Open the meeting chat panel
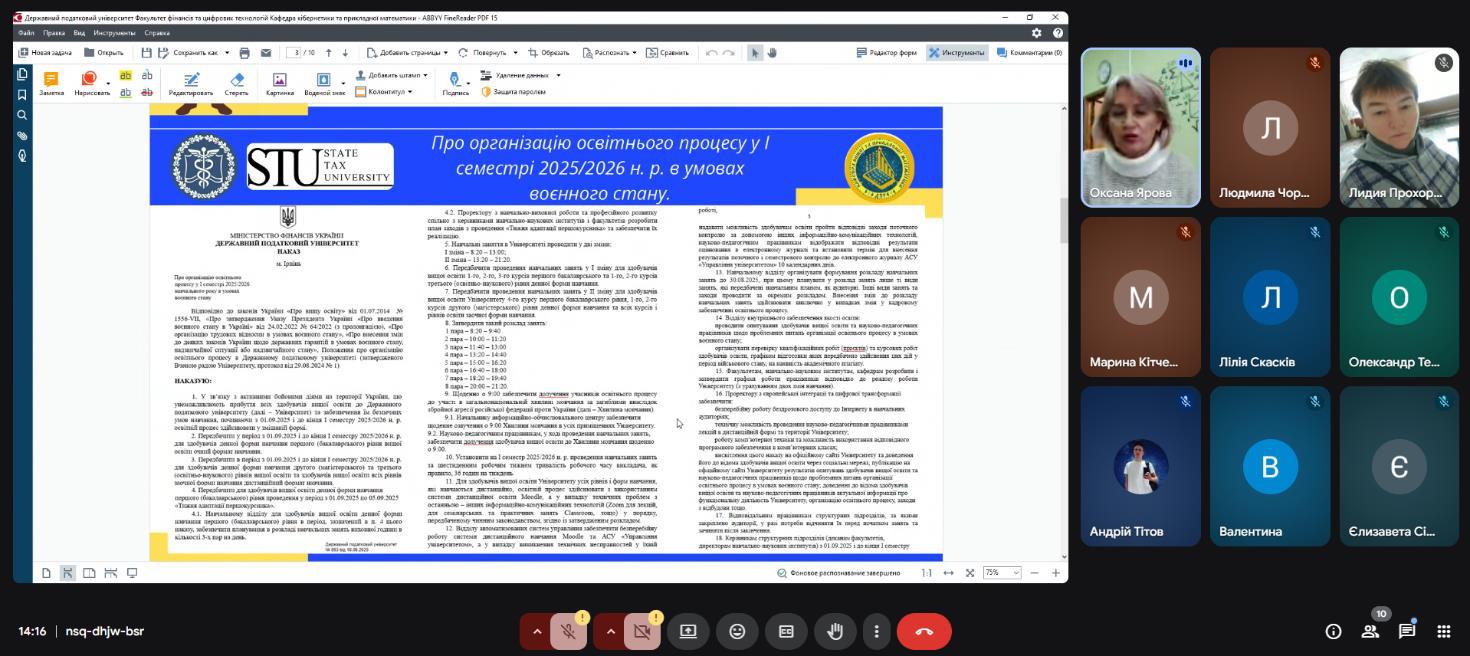The height and width of the screenshot is (656, 1470). 1406,631
